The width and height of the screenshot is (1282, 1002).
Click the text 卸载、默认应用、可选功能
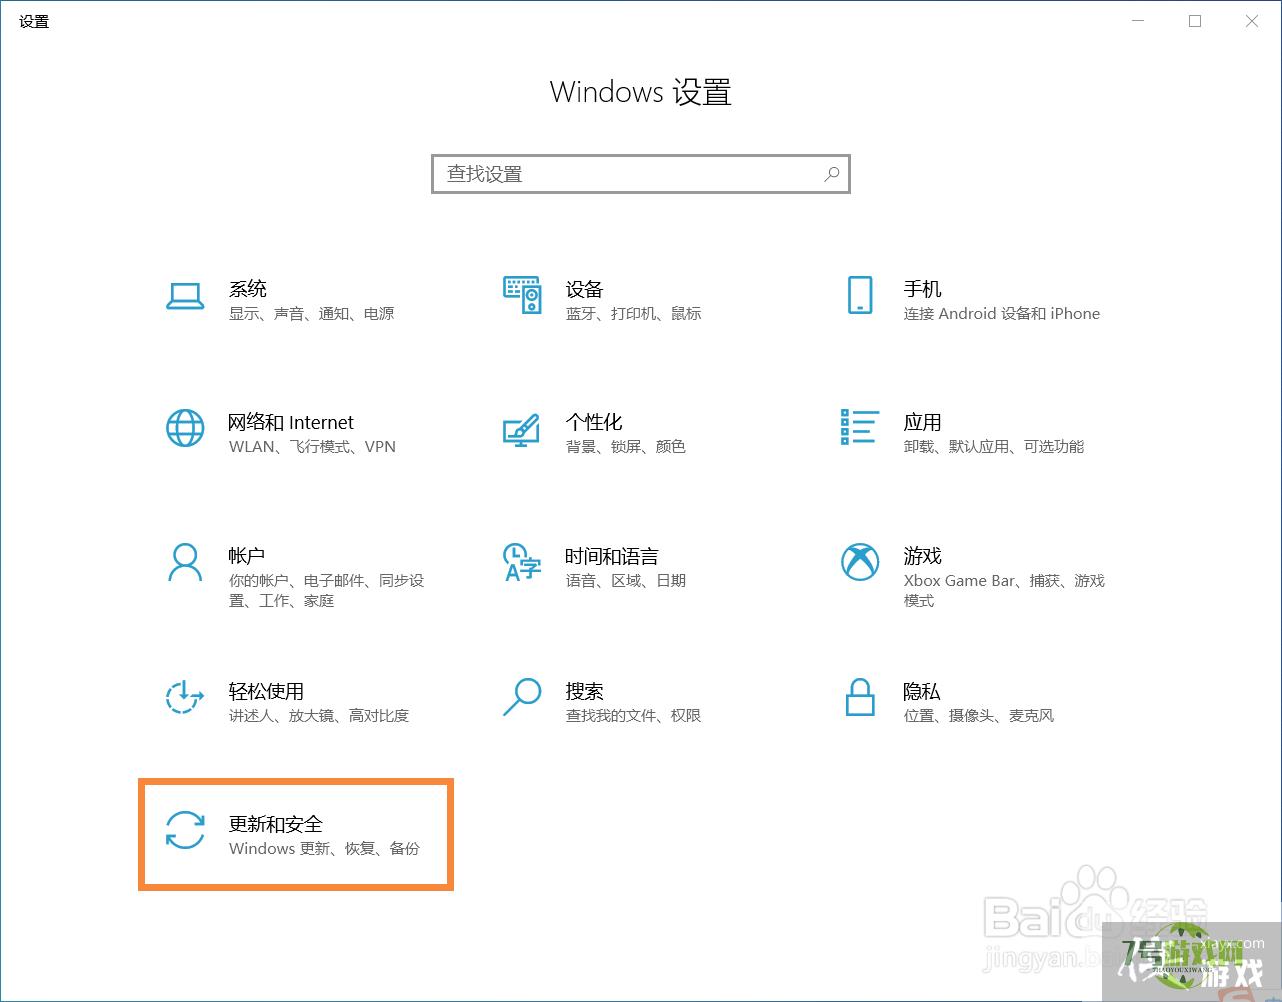tap(994, 447)
